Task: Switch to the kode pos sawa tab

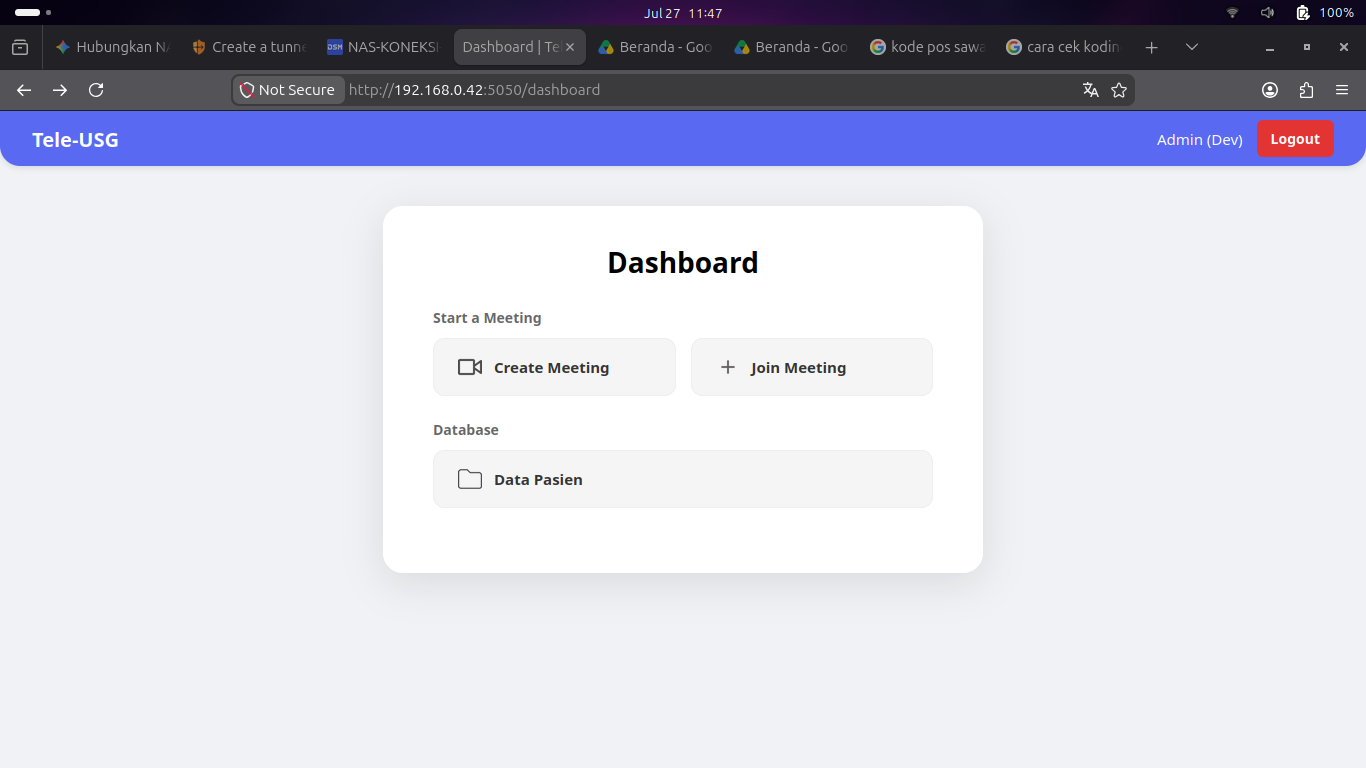Action: click(930, 47)
